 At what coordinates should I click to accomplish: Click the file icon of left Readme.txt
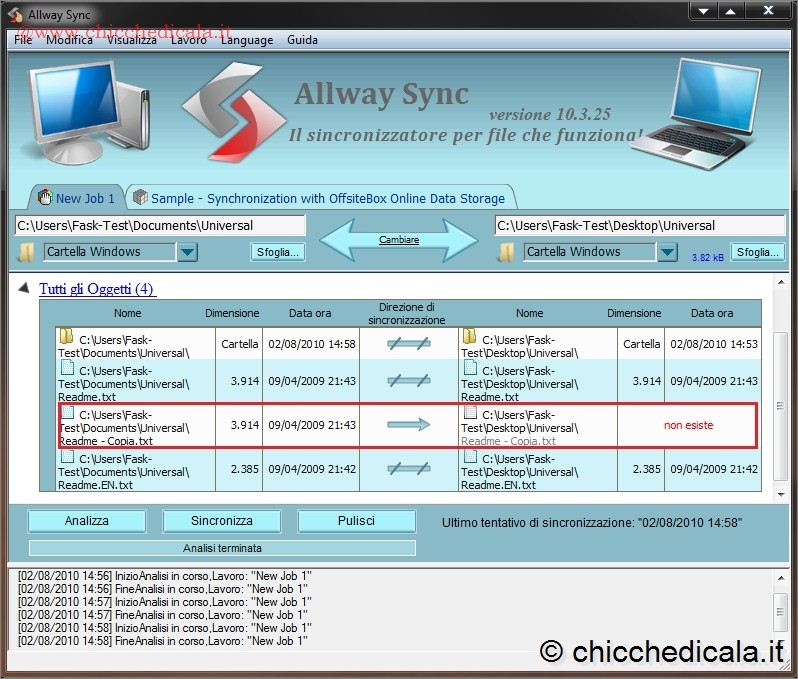(x=67, y=368)
